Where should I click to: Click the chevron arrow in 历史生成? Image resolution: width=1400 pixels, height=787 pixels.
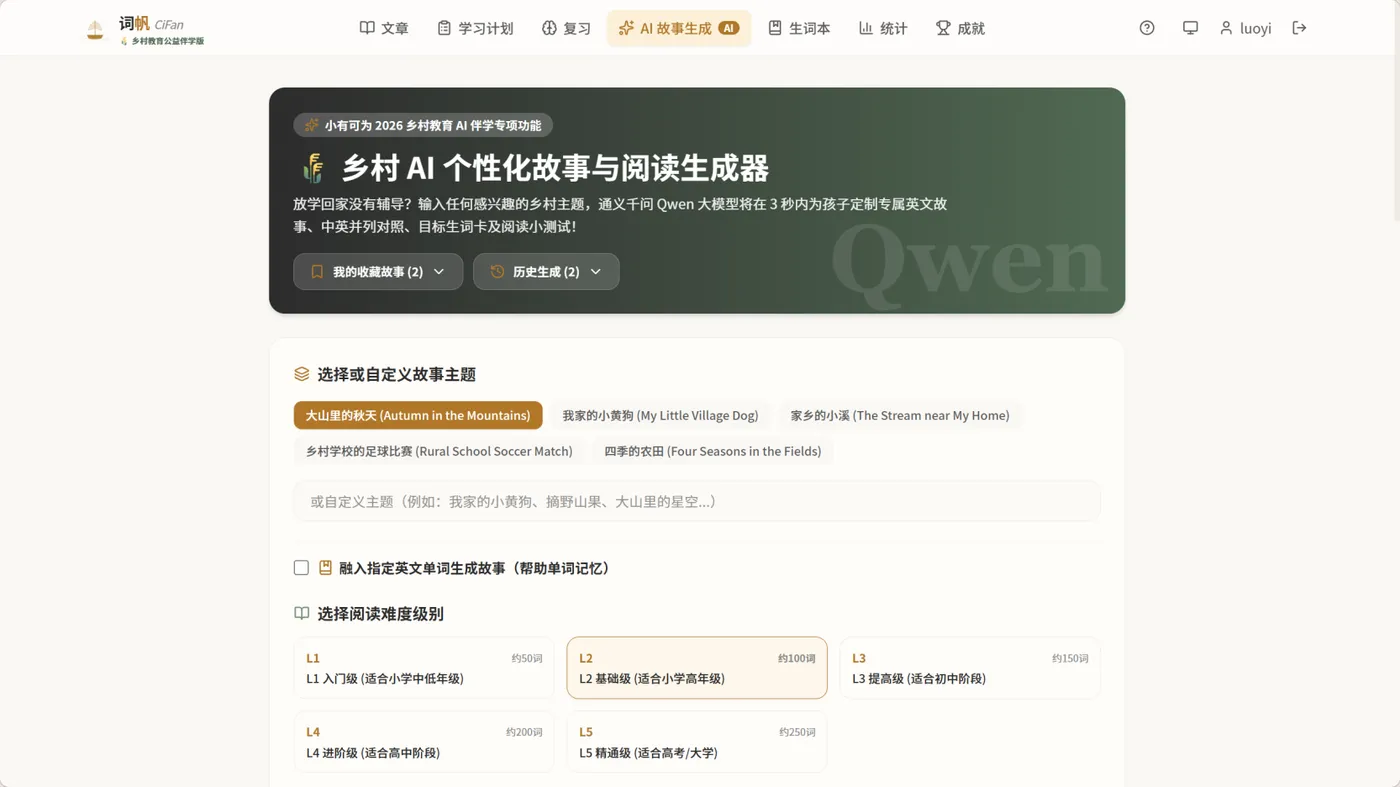pyautogui.click(x=596, y=272)
